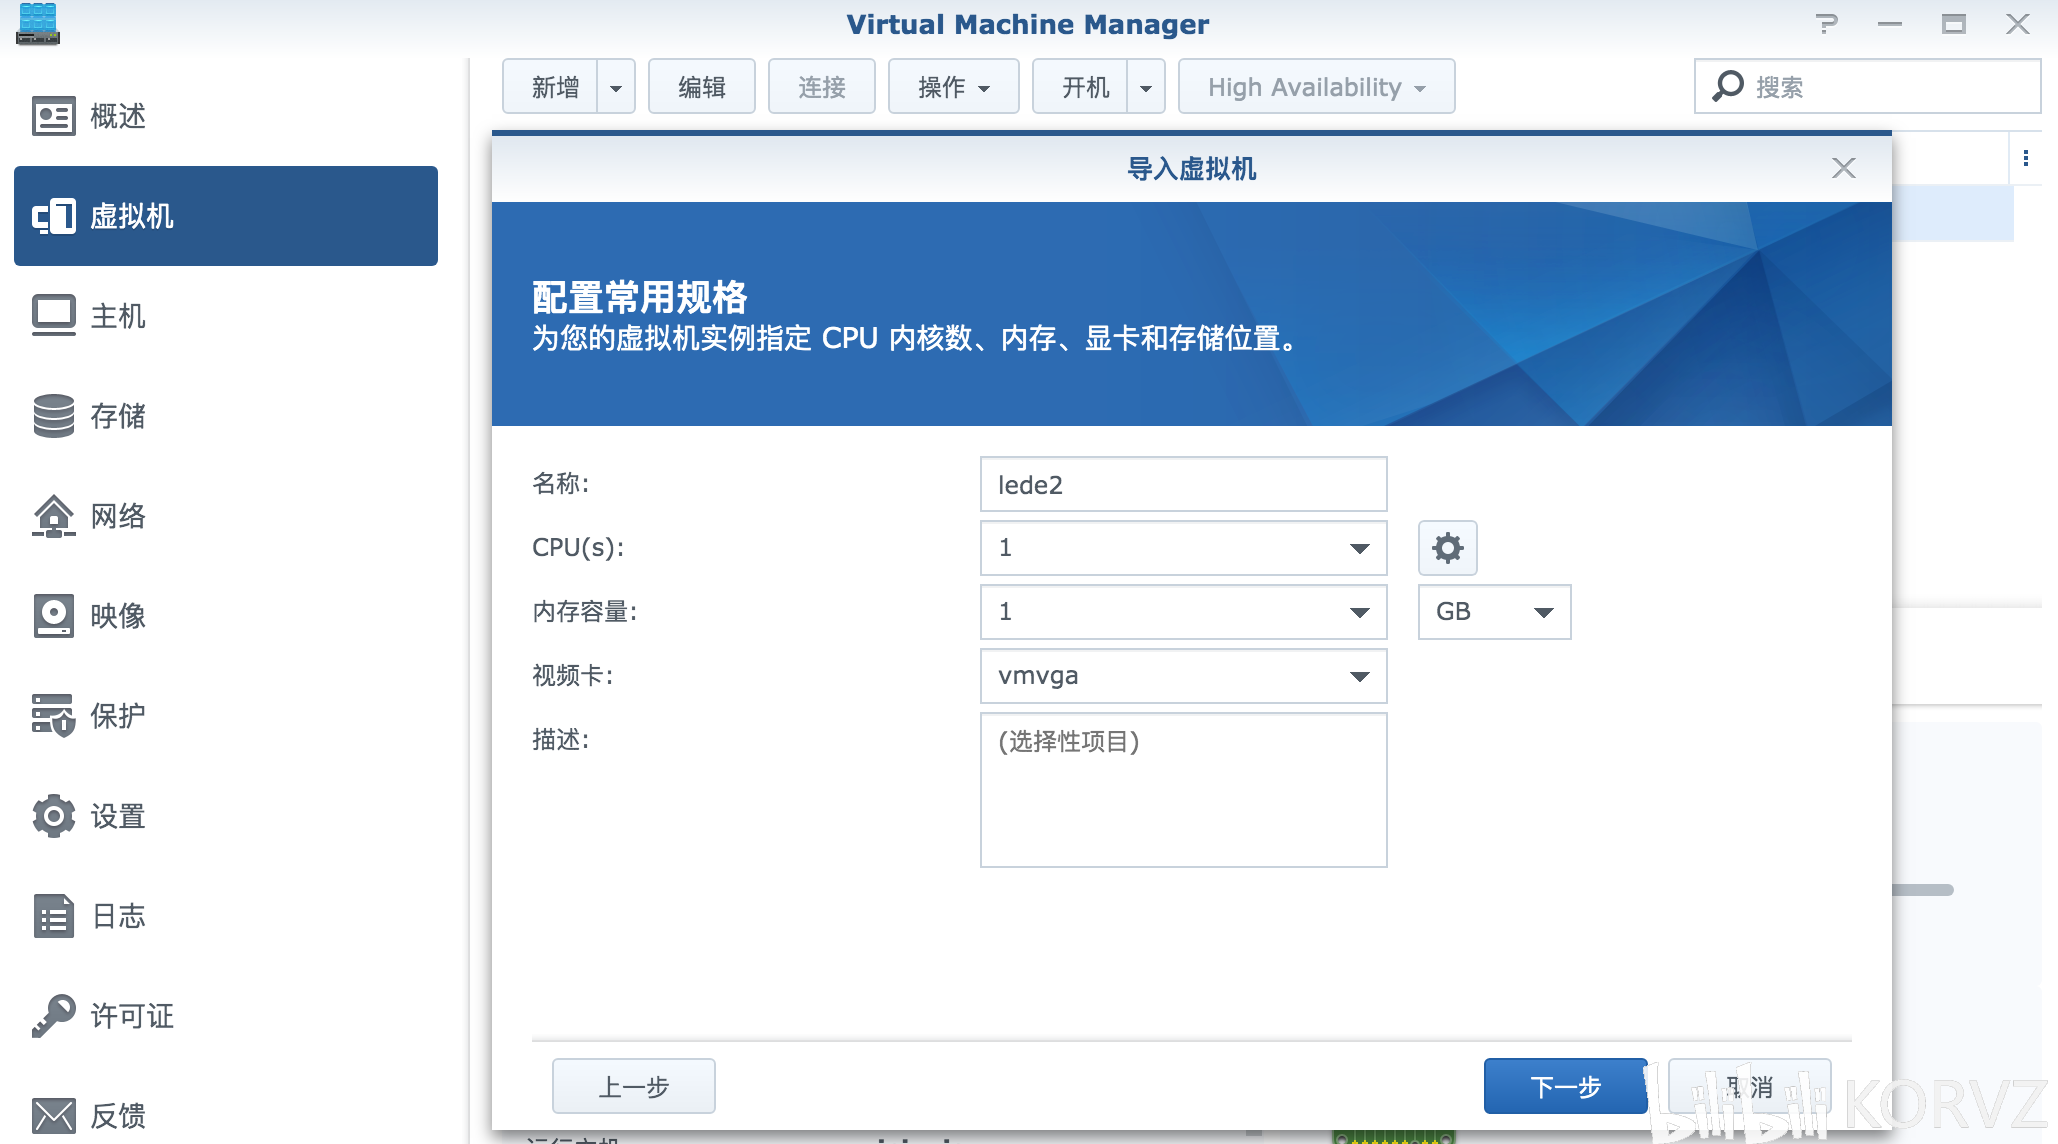Open the vmvga video card dropdown

click(x=1359, y=676)
